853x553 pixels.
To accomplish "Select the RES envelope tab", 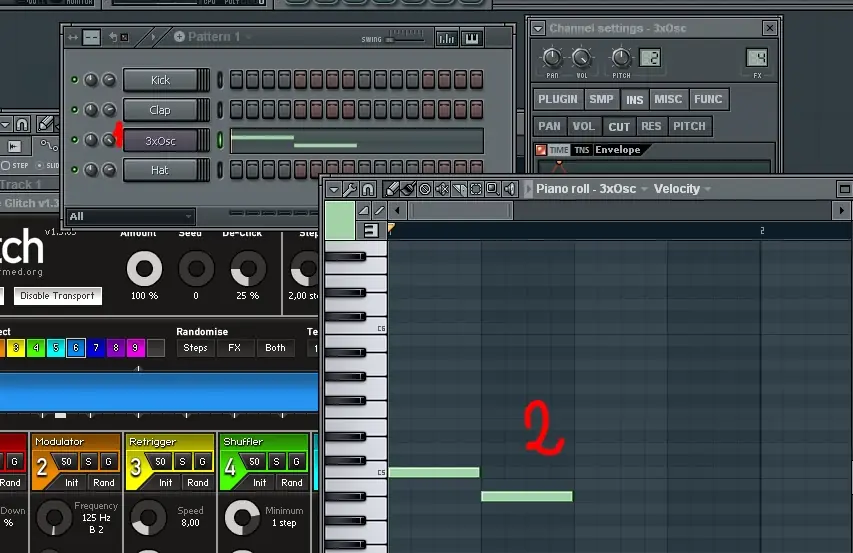I will [651, 127].
